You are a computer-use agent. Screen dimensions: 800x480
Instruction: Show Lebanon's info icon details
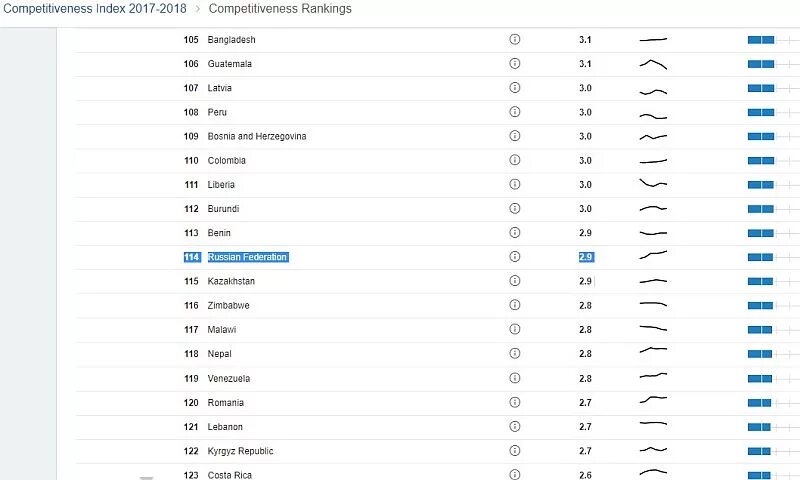(x=515, y=426)
